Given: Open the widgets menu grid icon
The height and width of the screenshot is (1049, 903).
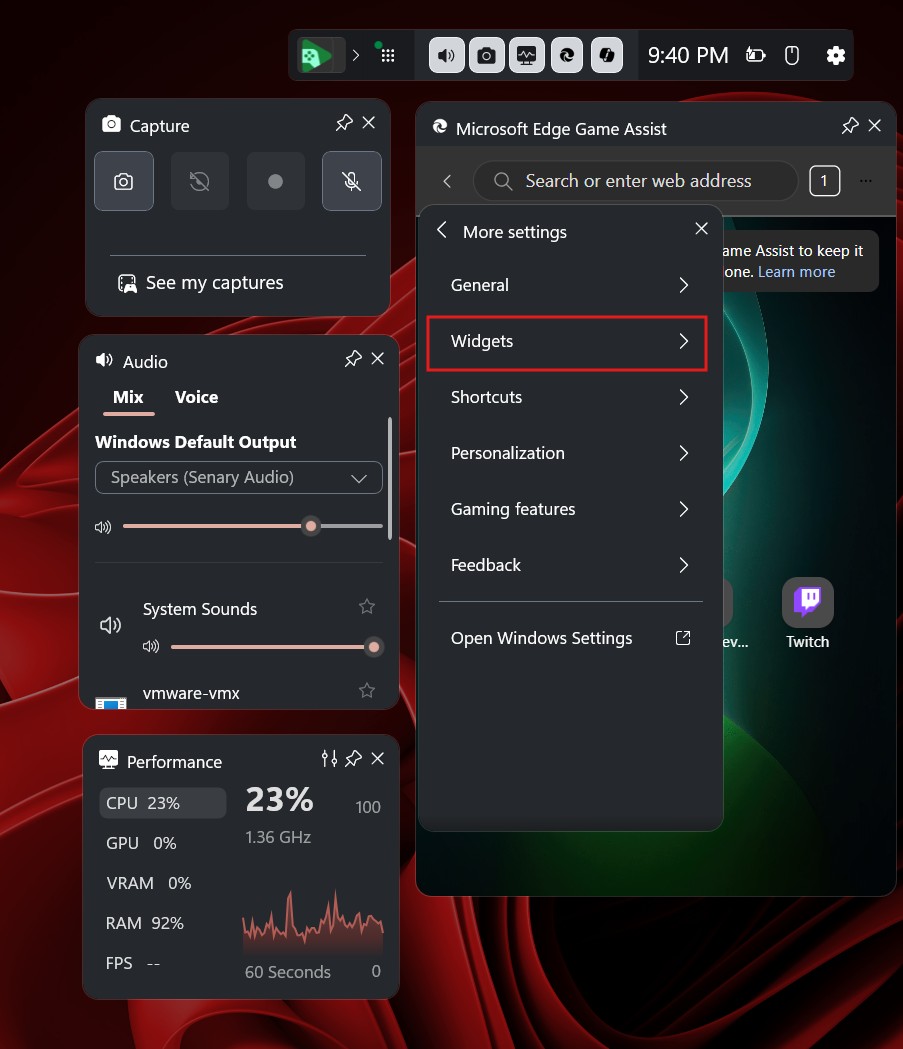Looking at the screenshot, I should click(x=387, y=55).
